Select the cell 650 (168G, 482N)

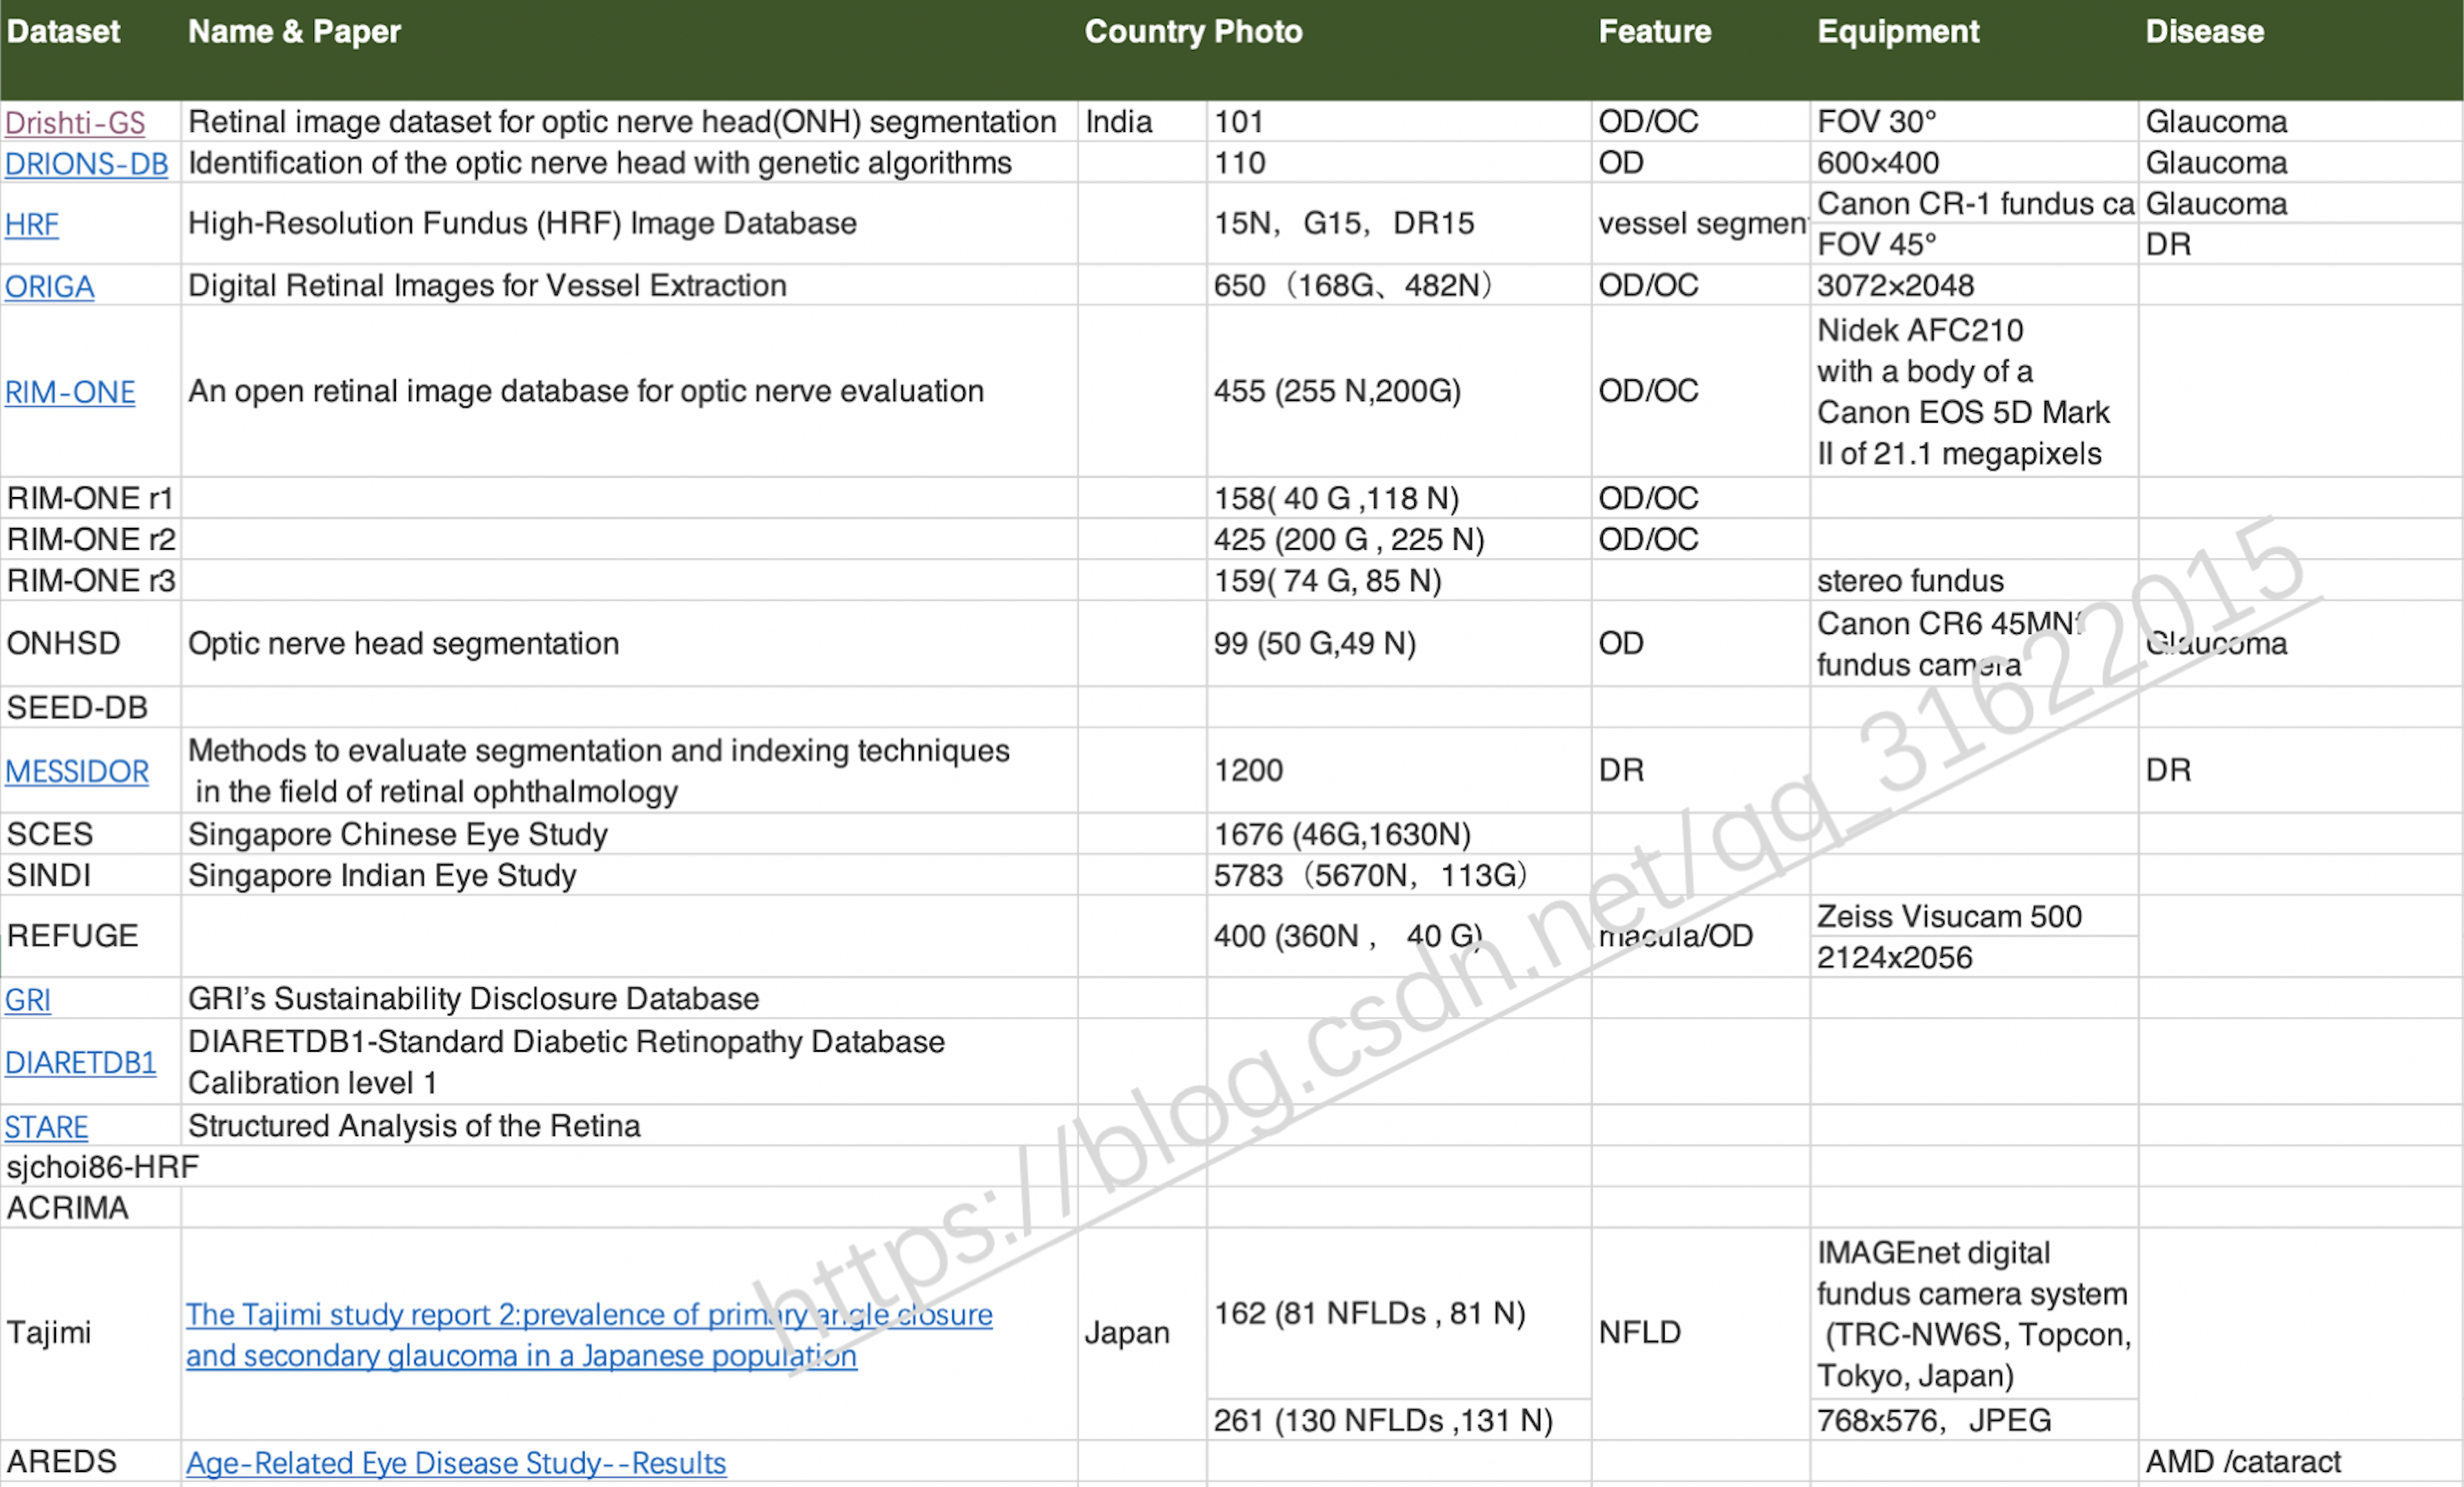tap(1398, 285)
